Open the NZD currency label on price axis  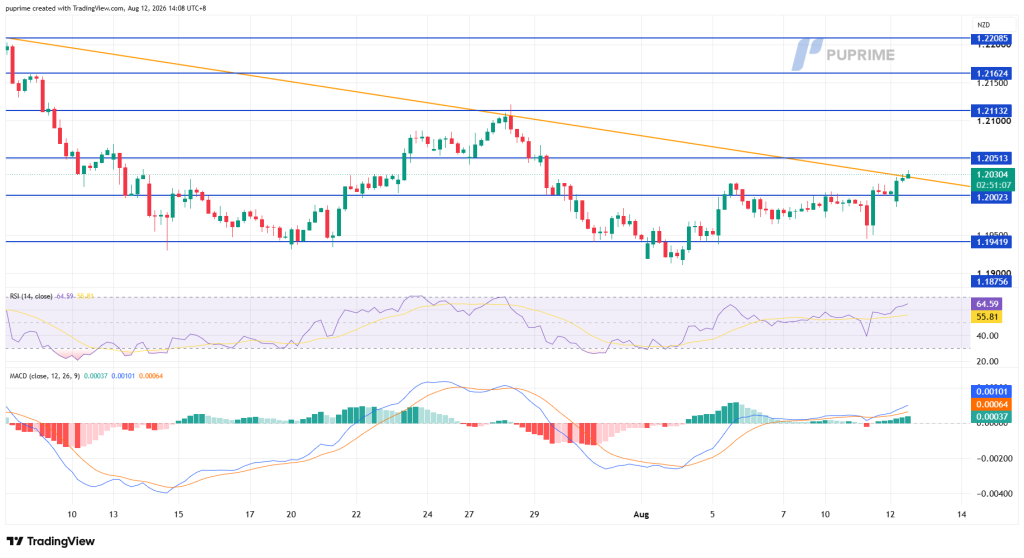984,25
